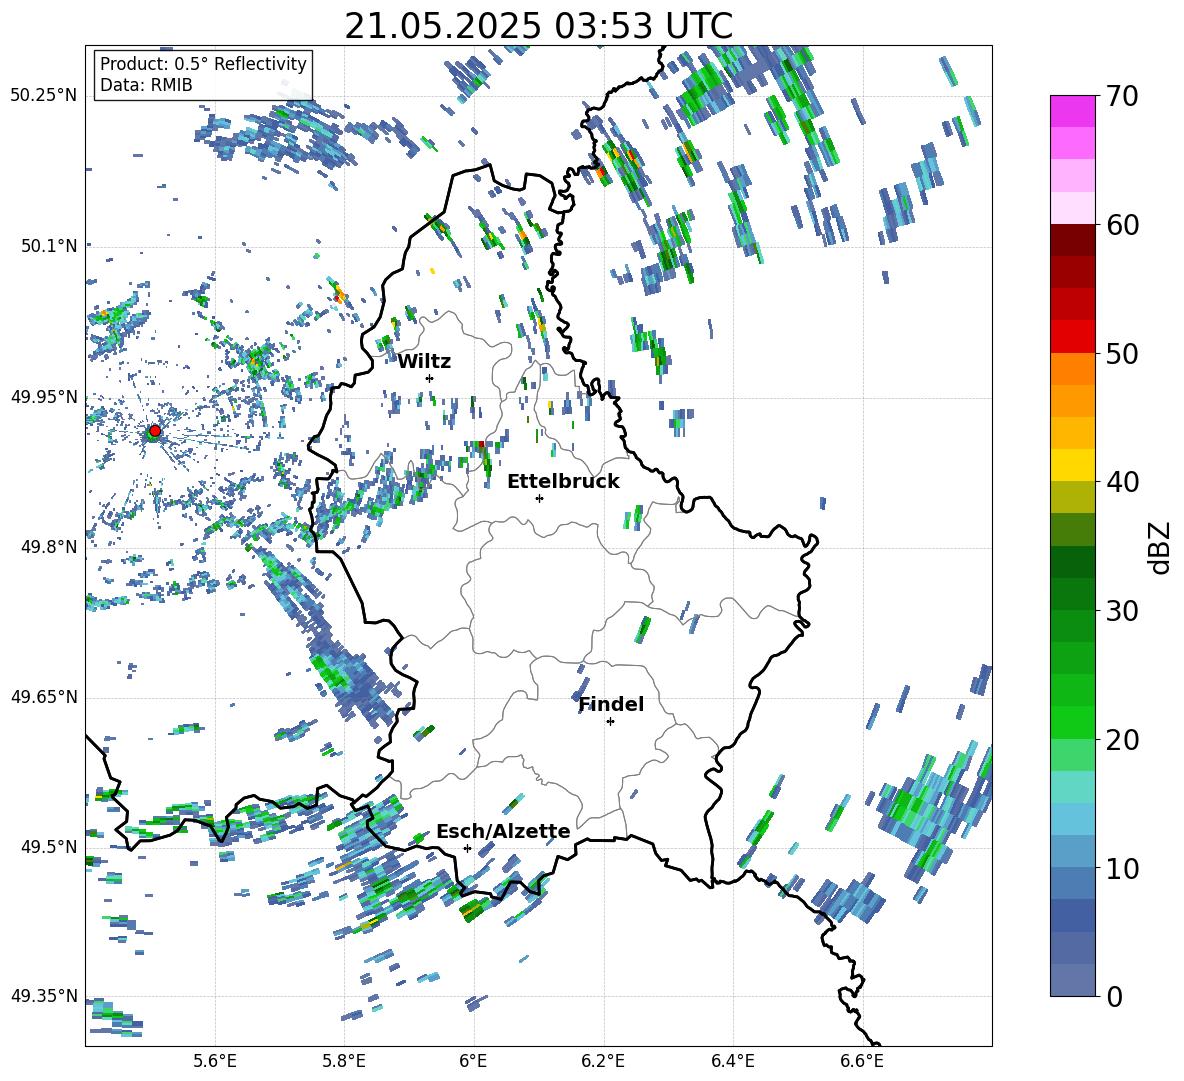Click the Findel station cross marker

610,722
